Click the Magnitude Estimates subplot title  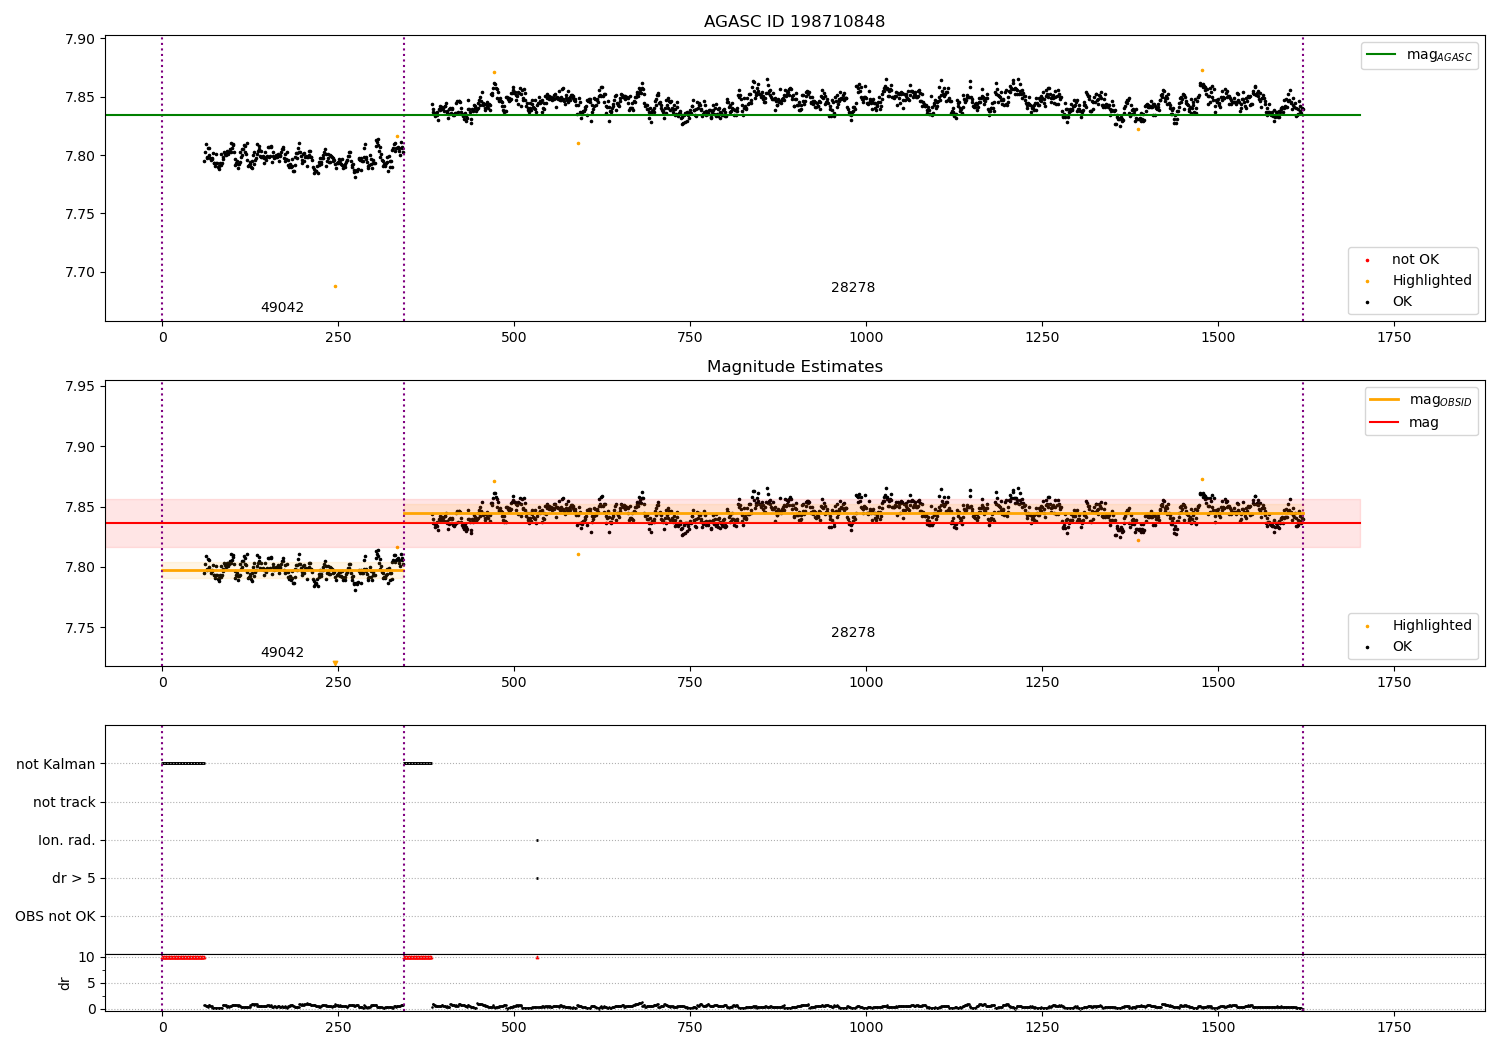(794, 367)
